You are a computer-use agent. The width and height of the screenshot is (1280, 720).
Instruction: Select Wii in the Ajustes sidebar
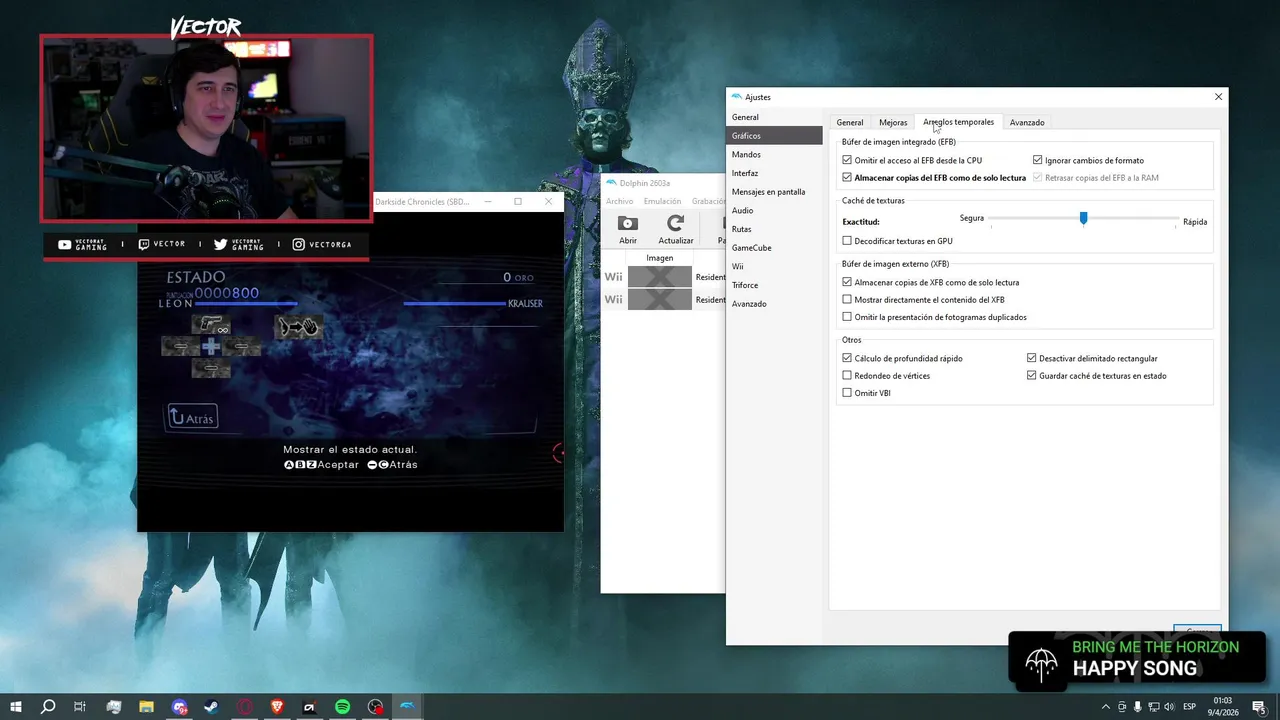pyautogui.click(x=774, y=266)
